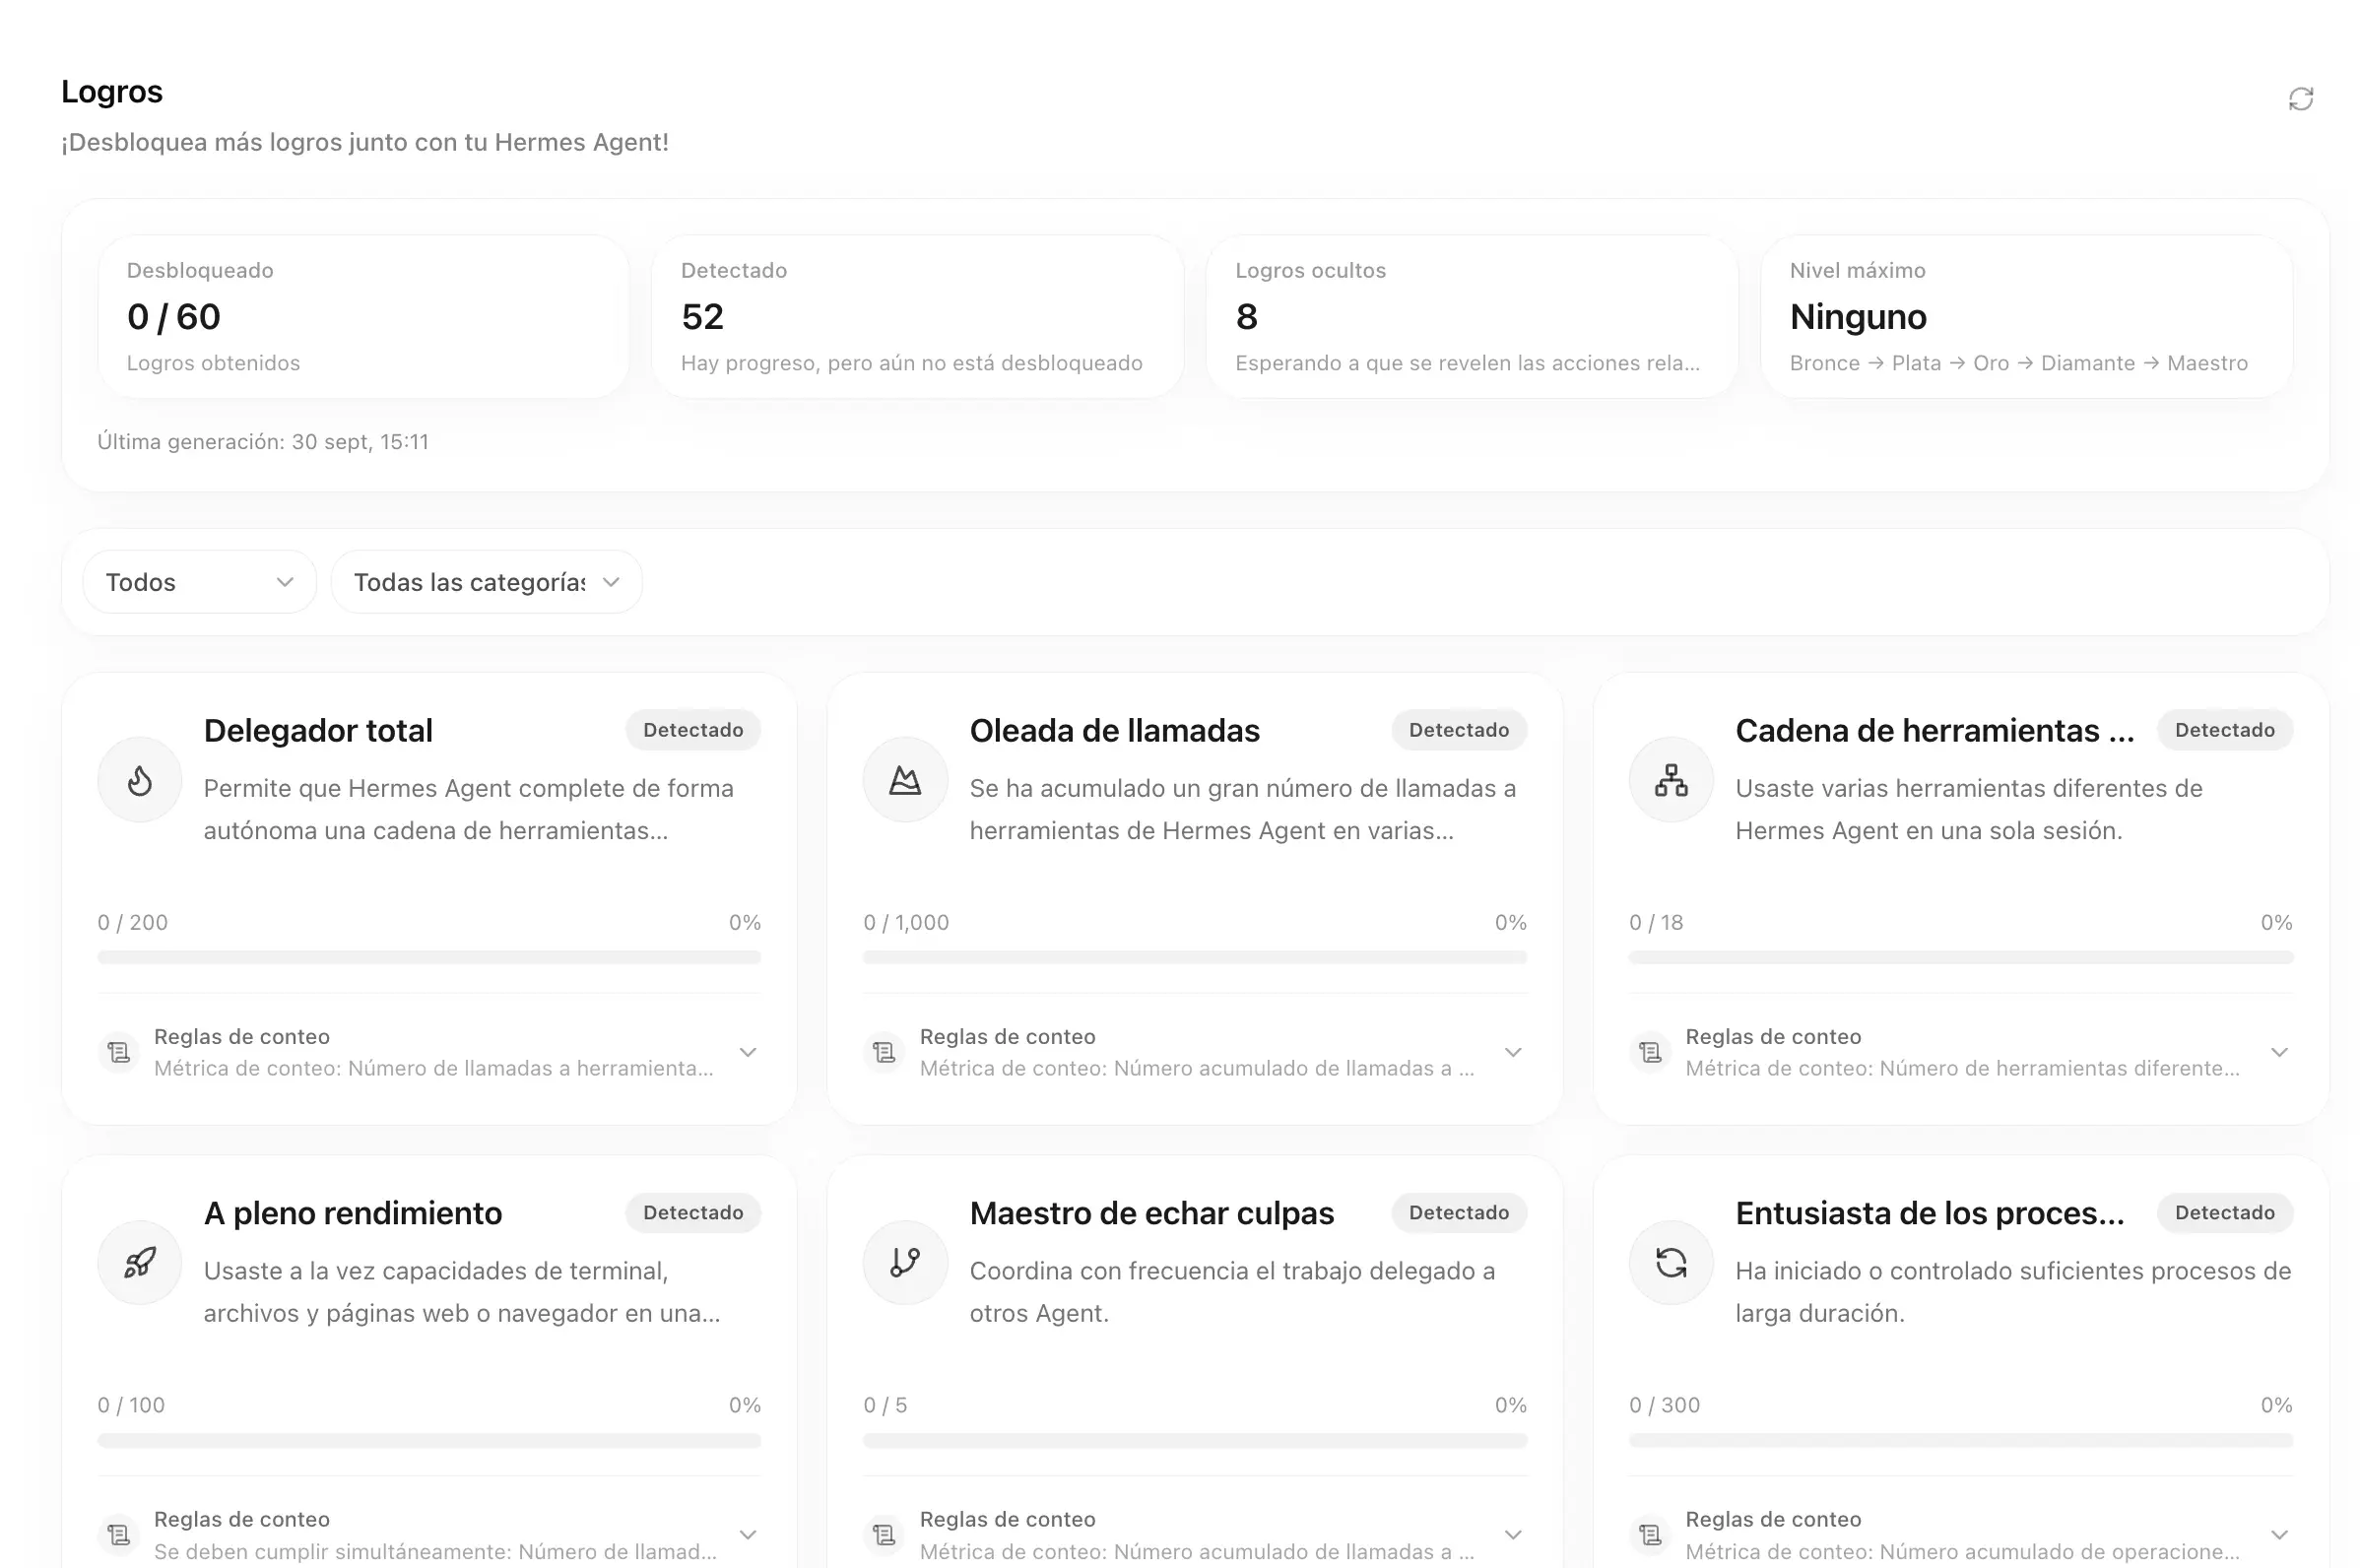The image size is (2360, 1568).
Task: Click the flame icon on Delegador total
Action: click(x=140, y=780)
